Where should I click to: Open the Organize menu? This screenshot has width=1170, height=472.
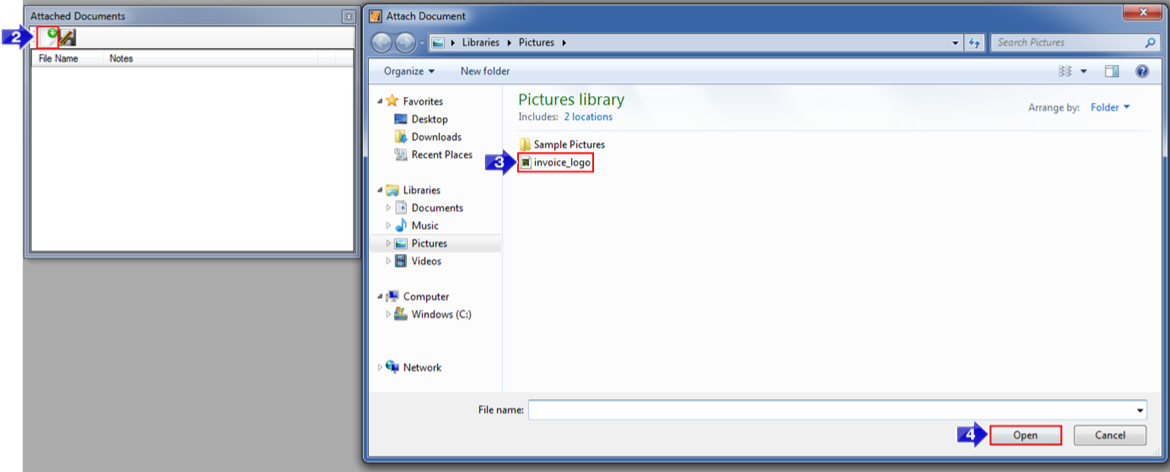[x=409, y=71]
